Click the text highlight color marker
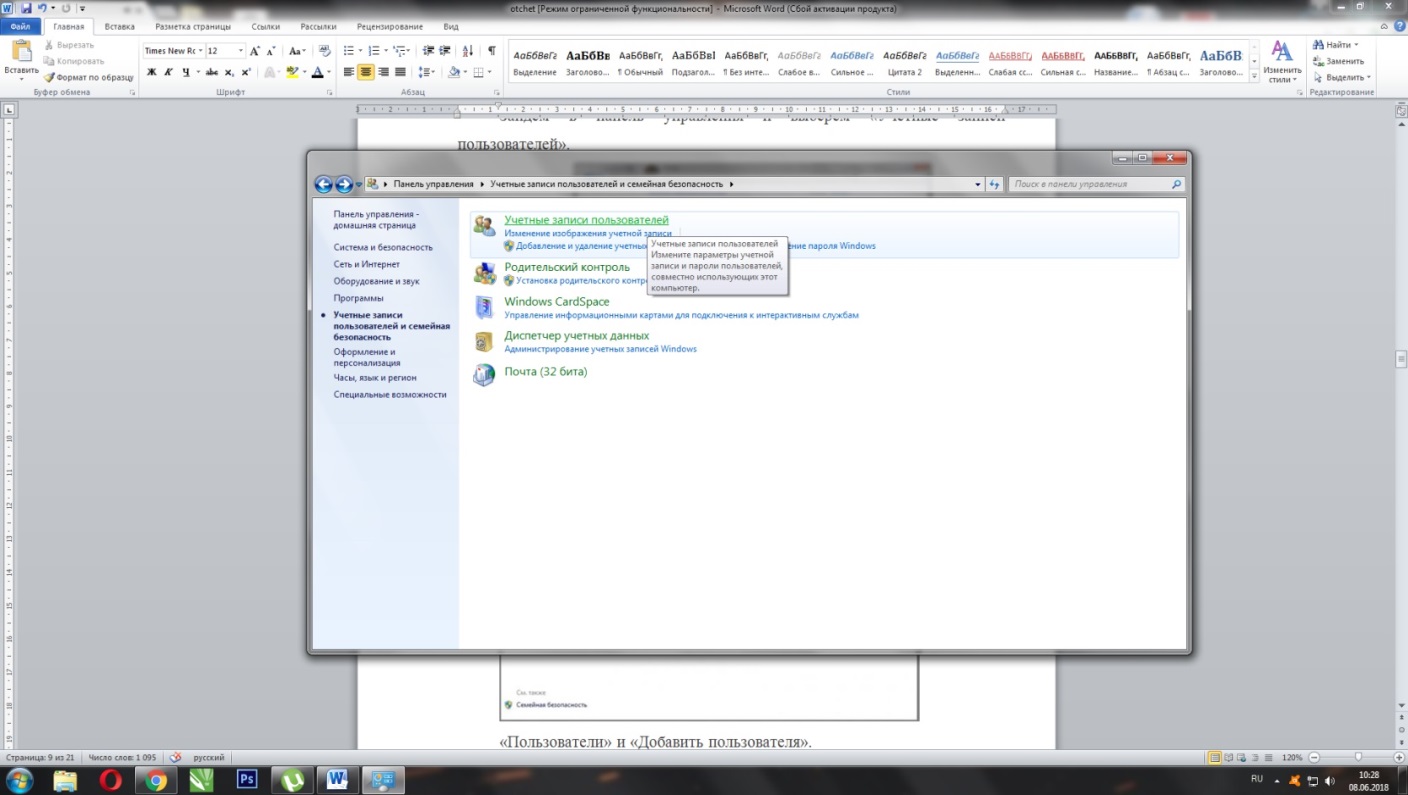This screenshot has height=795, width=1408. tap(291, 72)
